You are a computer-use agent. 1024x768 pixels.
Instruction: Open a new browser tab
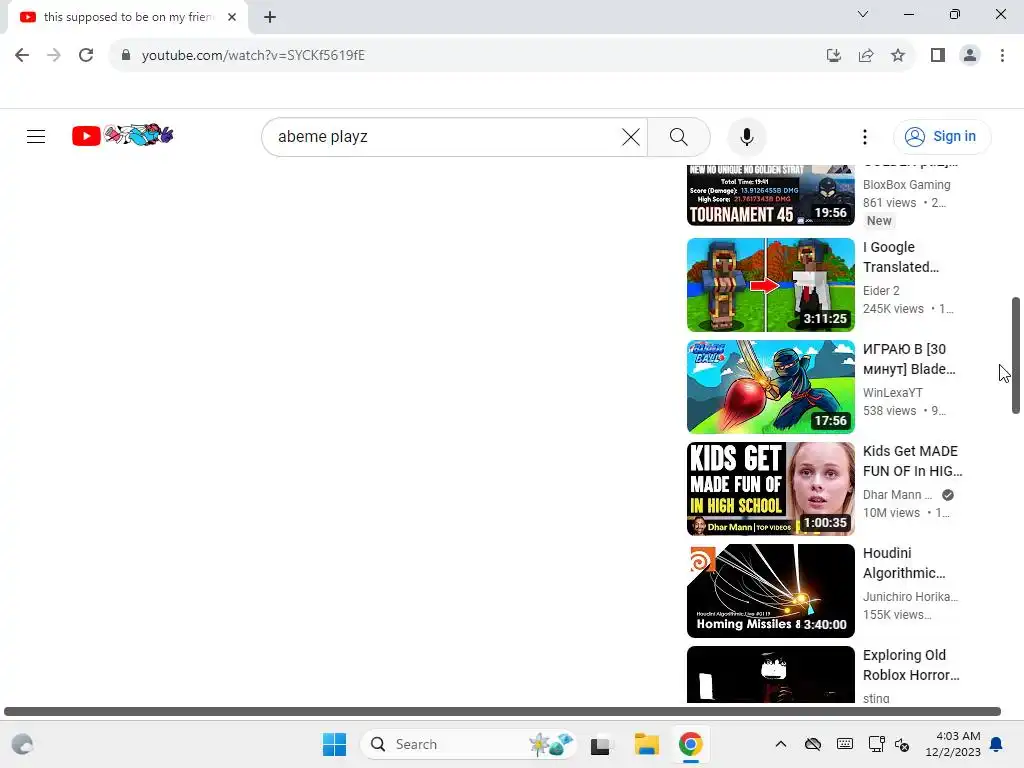pyautogui.click(x=270, y=17)
